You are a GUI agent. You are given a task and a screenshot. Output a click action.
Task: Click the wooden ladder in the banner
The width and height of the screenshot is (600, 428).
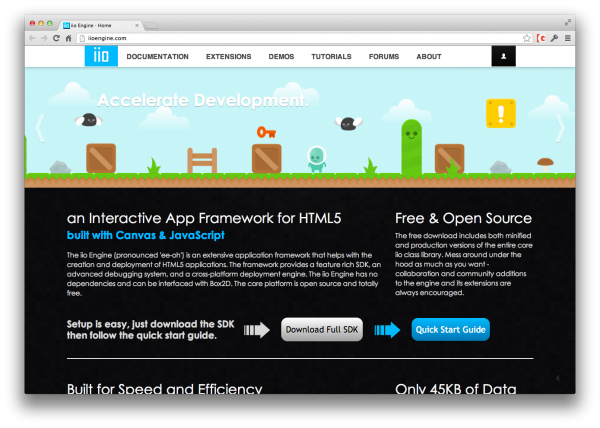pyautogui.click(x=202, y=161)
